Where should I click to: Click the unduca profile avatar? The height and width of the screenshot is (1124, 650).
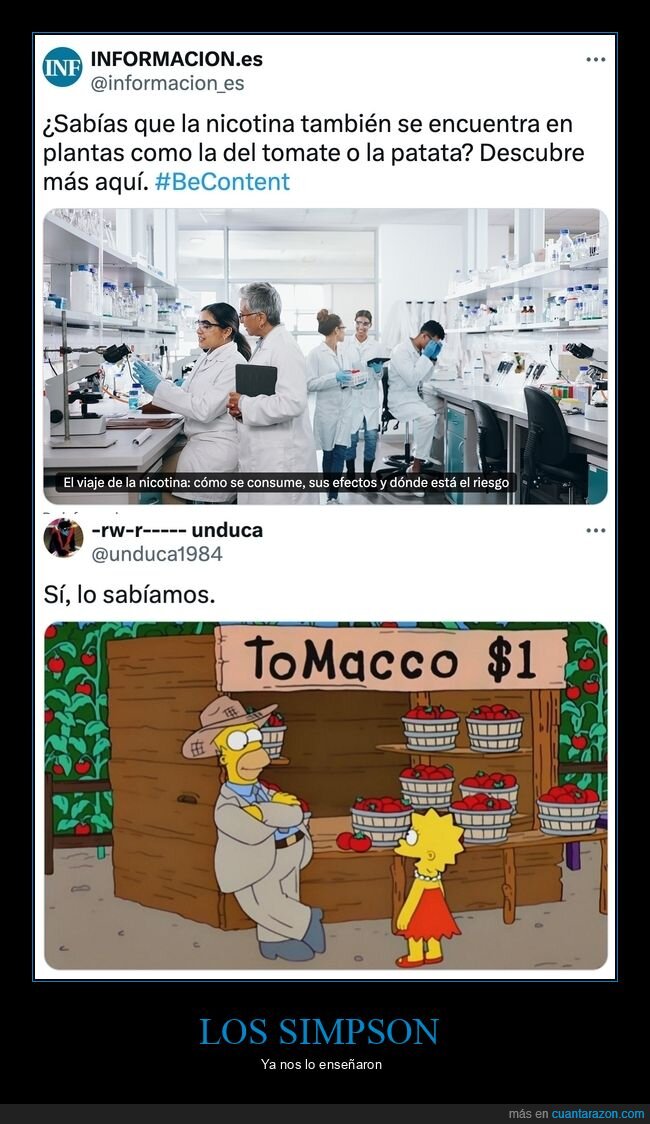click(63, 538)
